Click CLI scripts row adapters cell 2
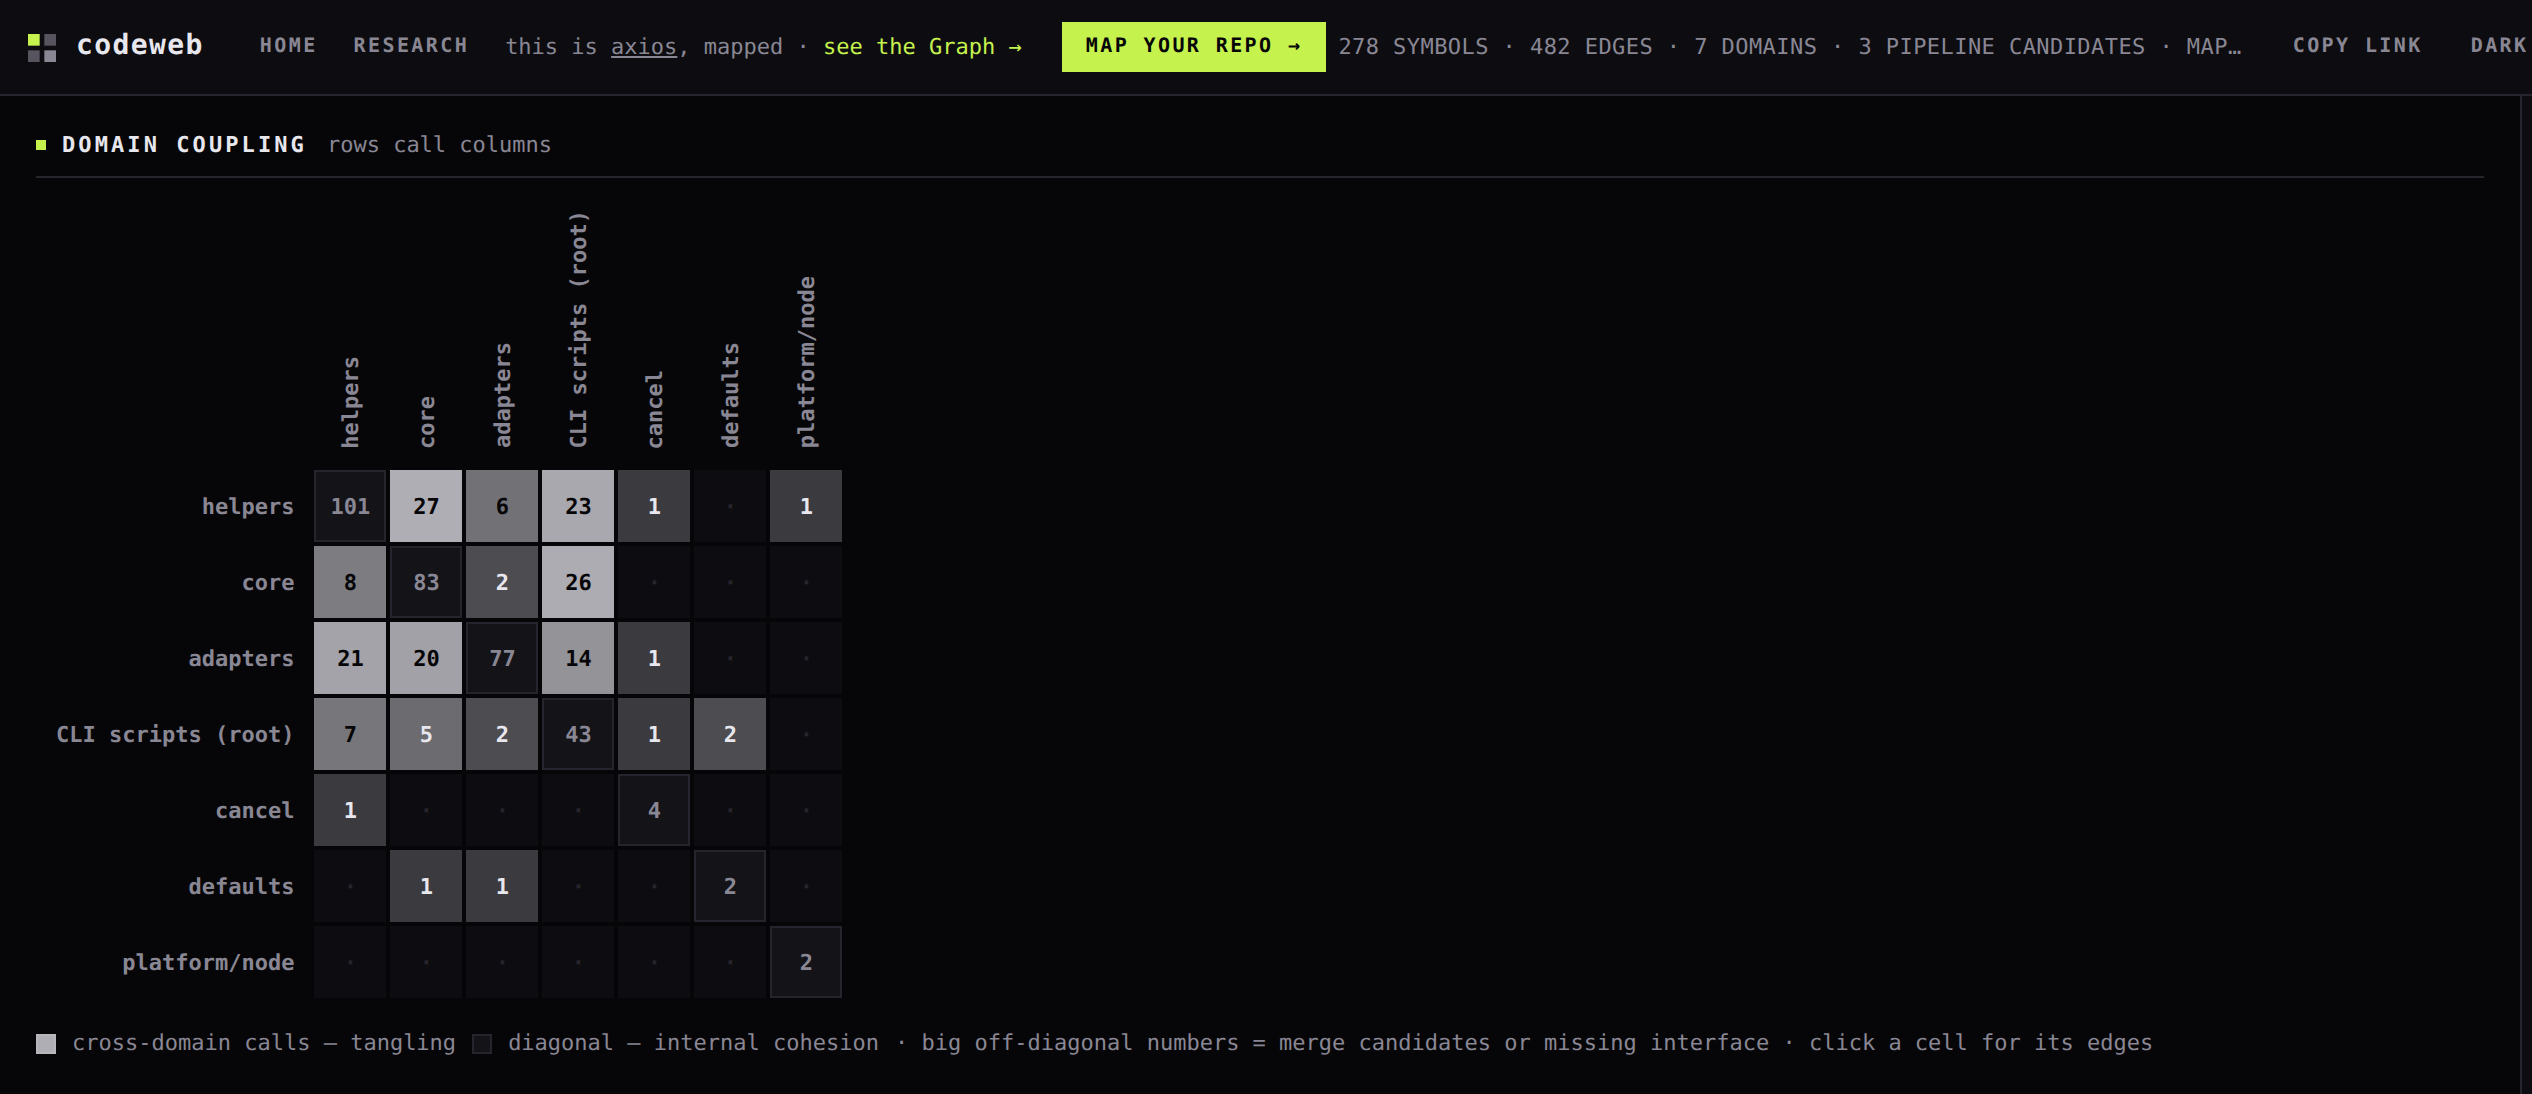The image size is (2532, 1094). [502, 734]
